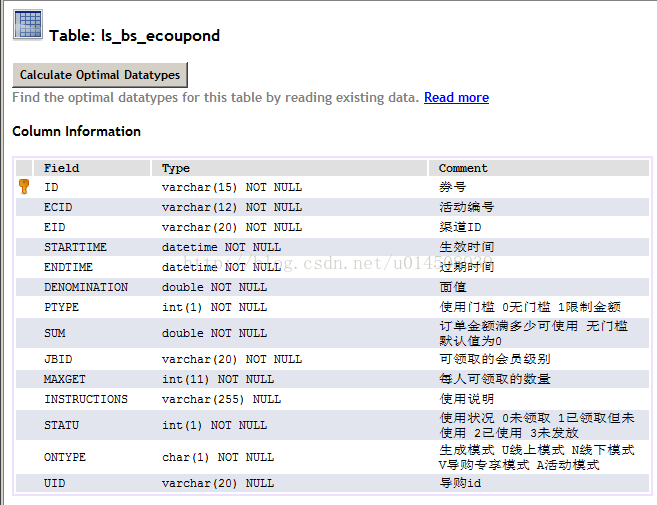Select the STATU field cell

pos(92,425)
